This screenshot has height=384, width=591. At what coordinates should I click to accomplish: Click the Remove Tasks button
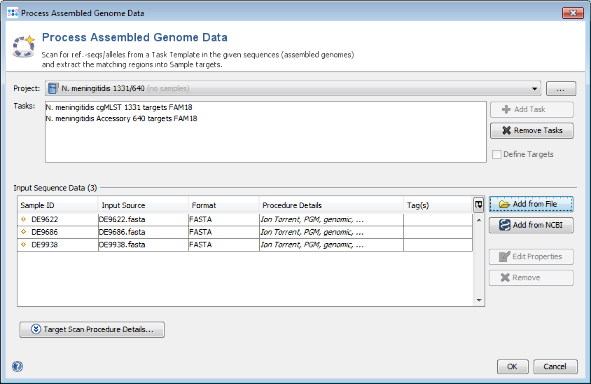(531, 130)
